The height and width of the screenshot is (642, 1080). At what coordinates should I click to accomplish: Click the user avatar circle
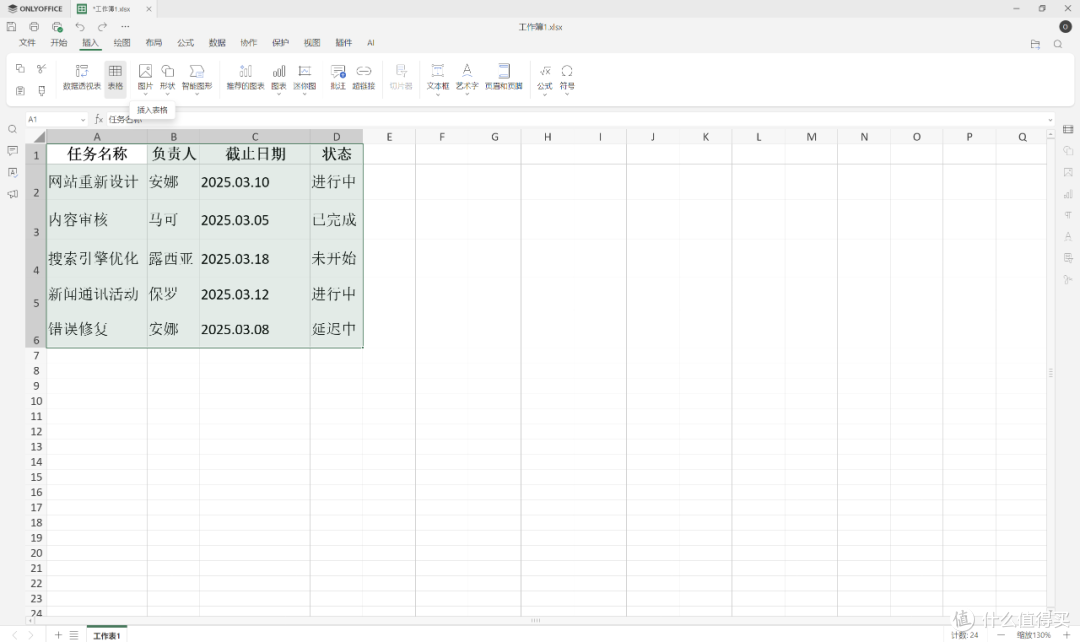(1066, 27)
